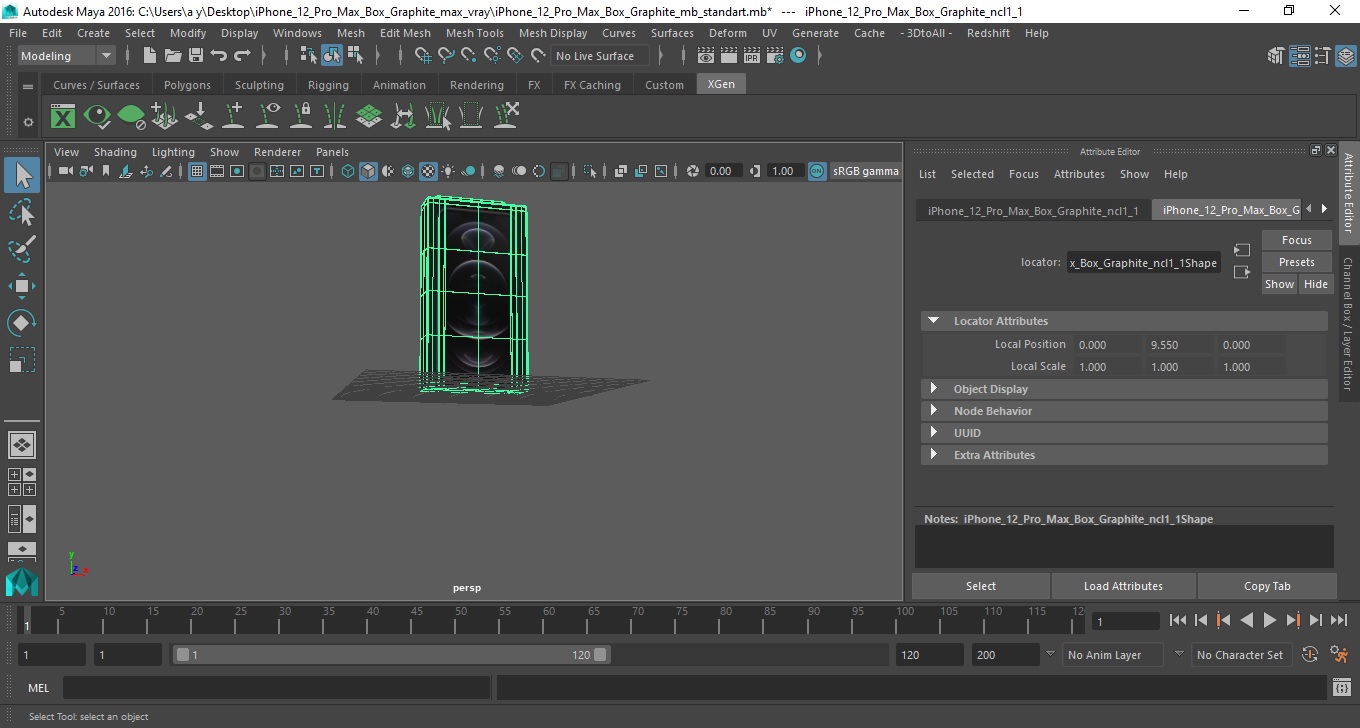1360x728 pixels.
Task: Click the Load Attributes button
Action: click(x=1123, y=586)
